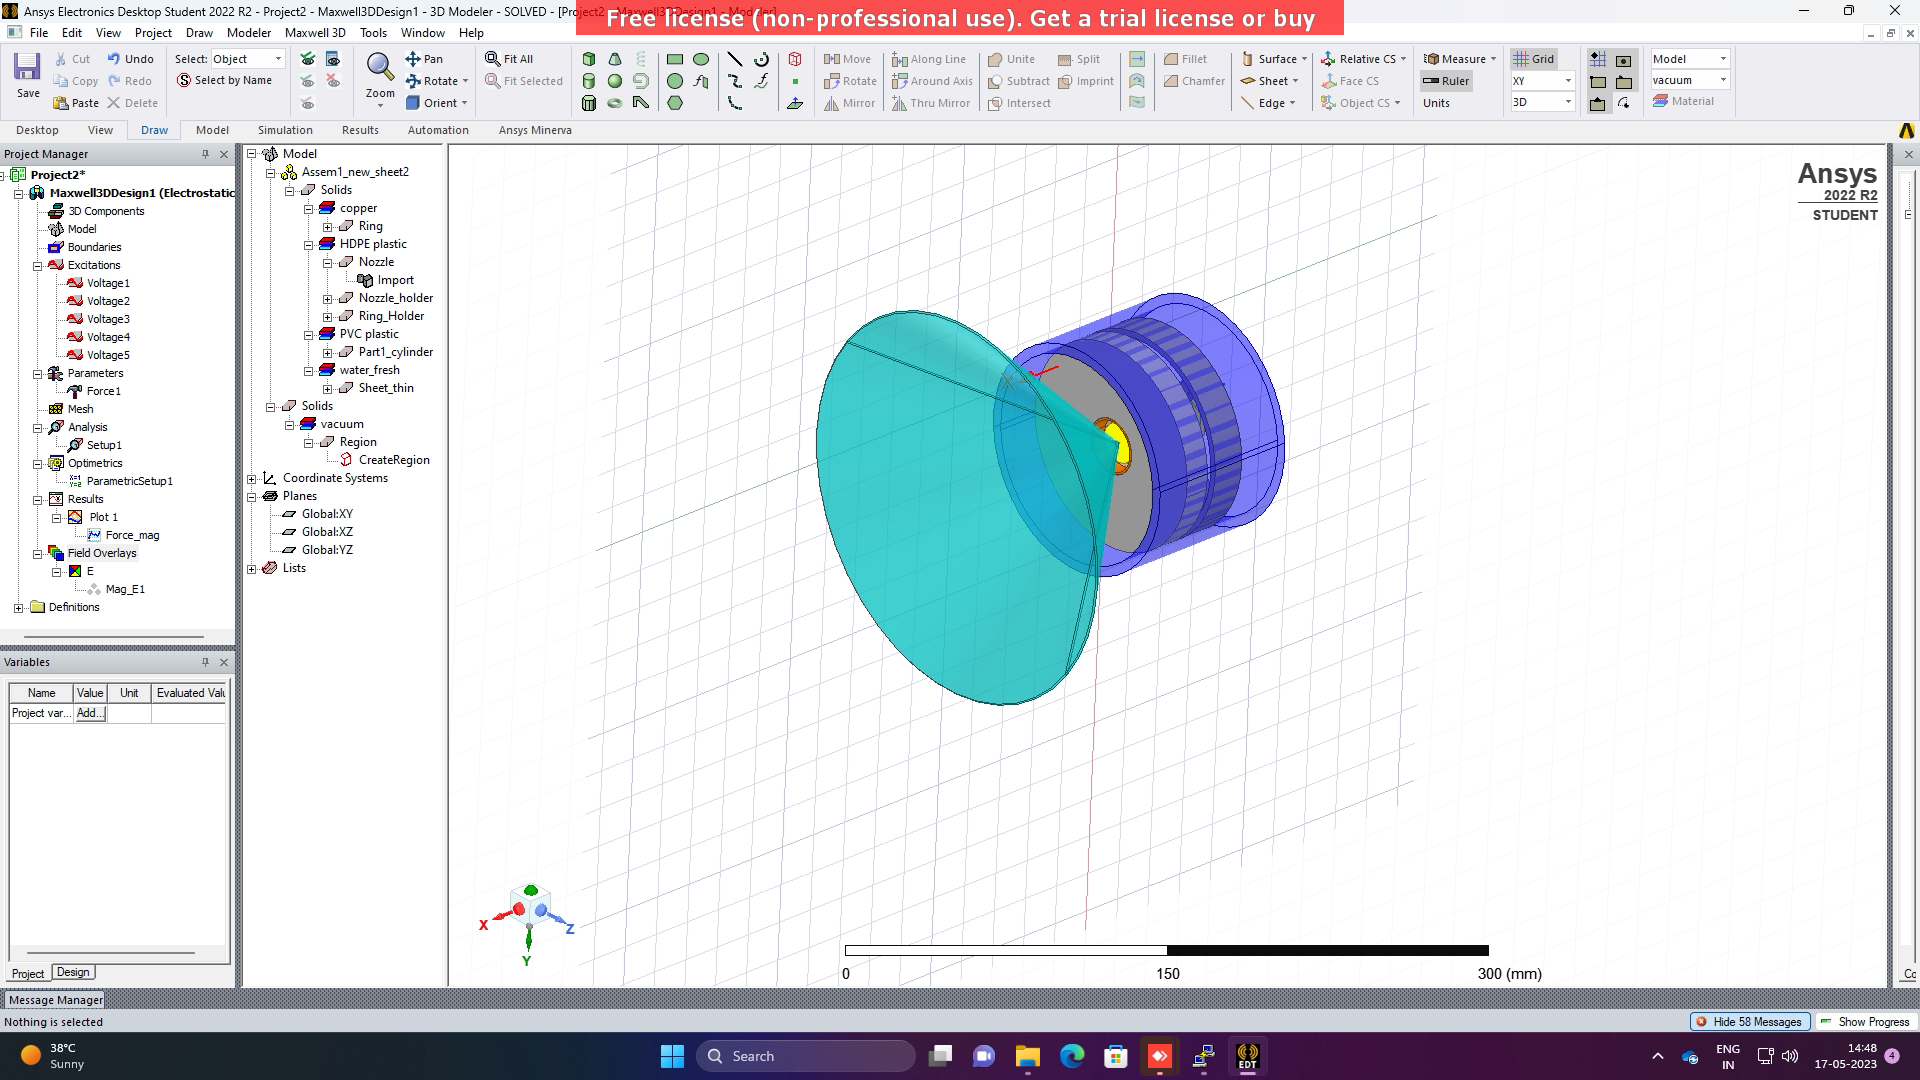This screenshot has height=1080, width=1920.
Task: Click Hide 58 Messages button
Action: (1749, 1022)
